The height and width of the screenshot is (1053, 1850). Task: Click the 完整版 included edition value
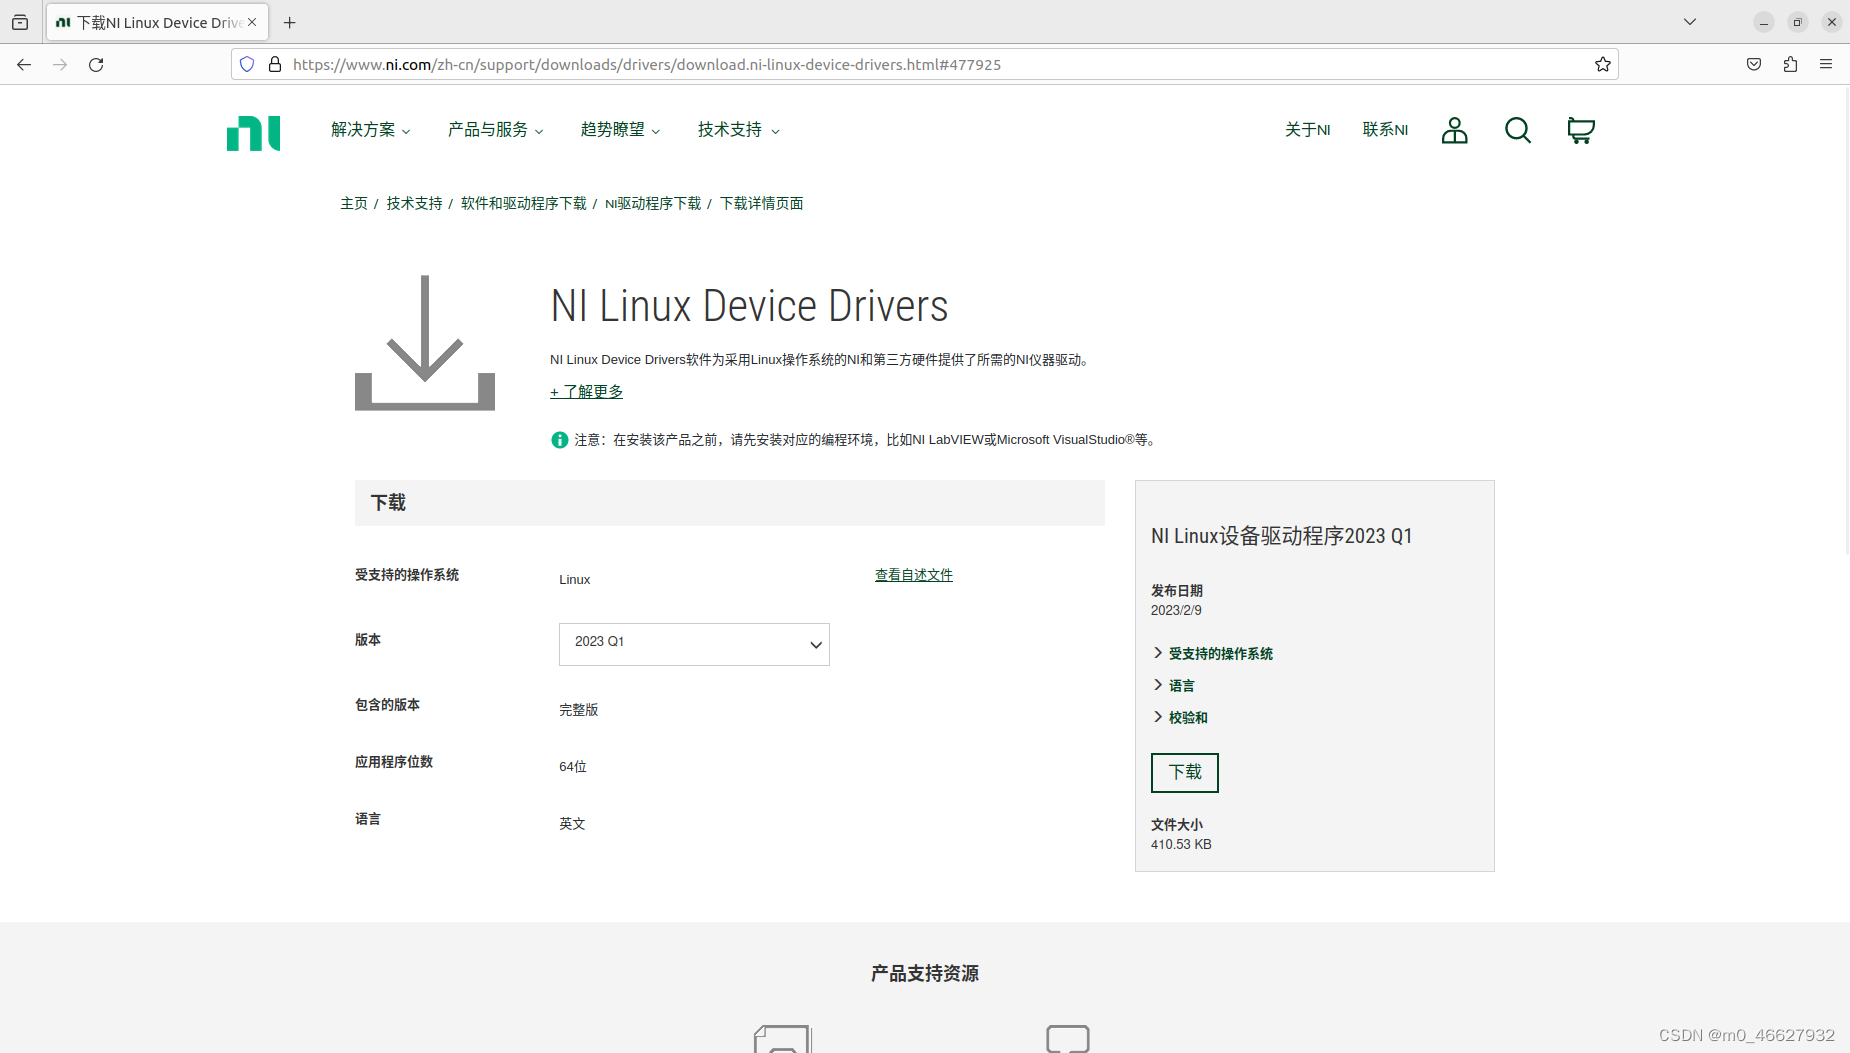tap(578, 710)
